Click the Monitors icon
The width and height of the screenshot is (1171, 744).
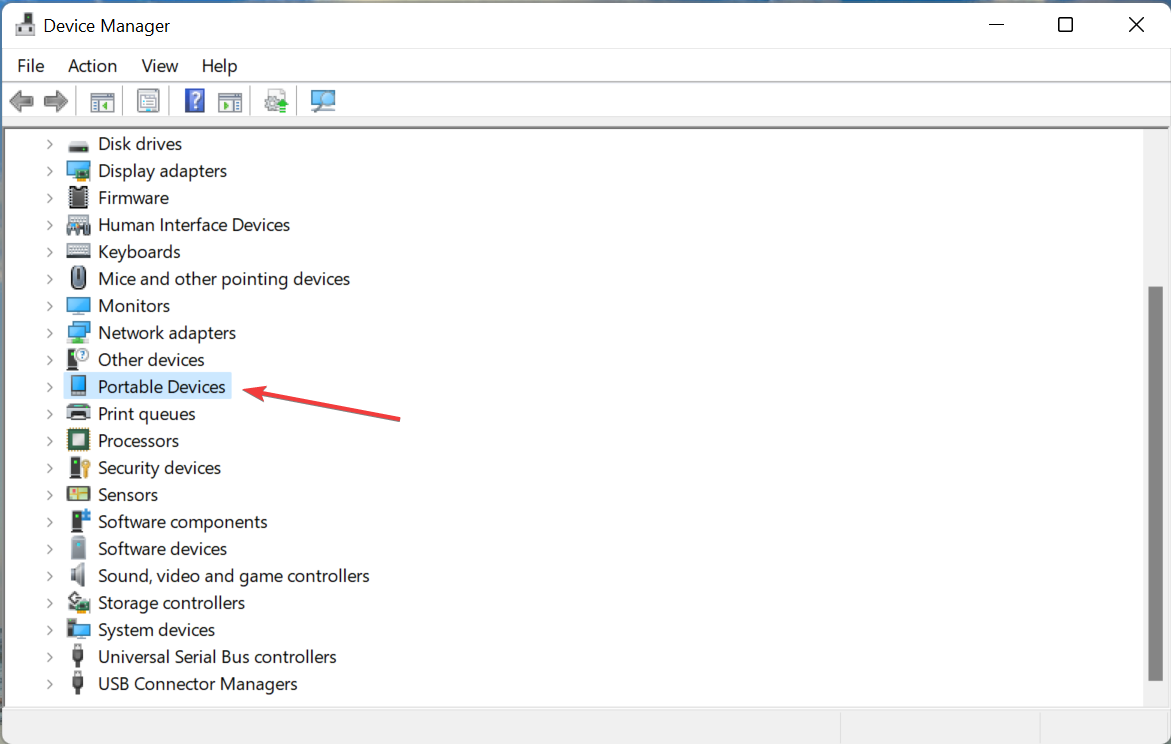[78, 306]
